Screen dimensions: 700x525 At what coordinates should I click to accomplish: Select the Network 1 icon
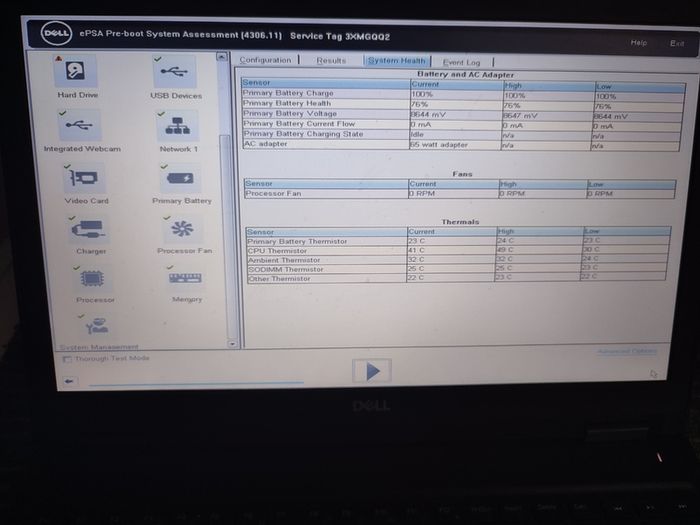tap(178, 126)
